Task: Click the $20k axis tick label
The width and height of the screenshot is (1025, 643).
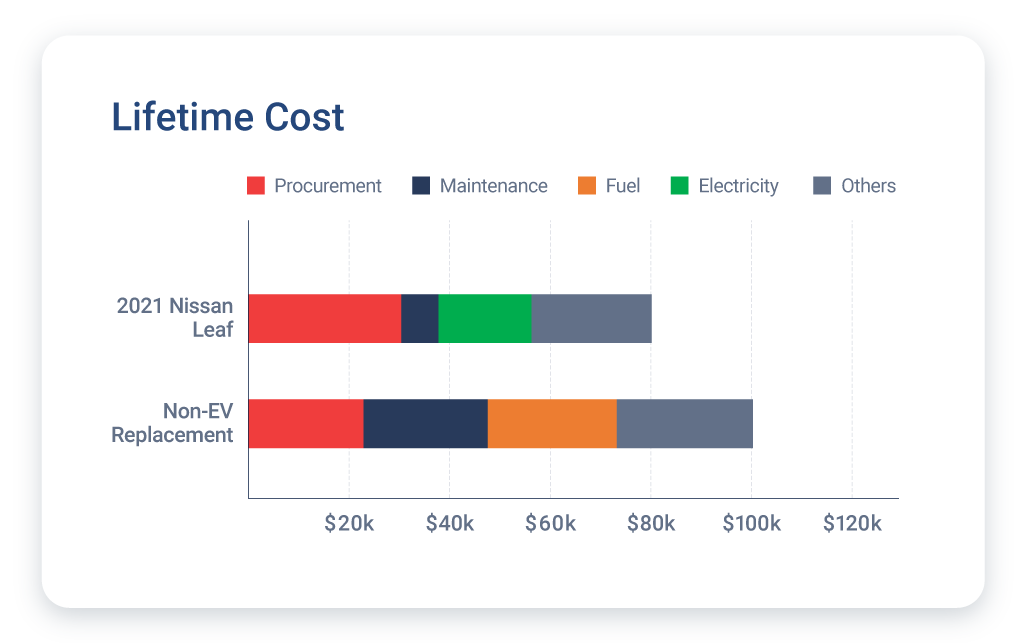Action: [350, 522]
